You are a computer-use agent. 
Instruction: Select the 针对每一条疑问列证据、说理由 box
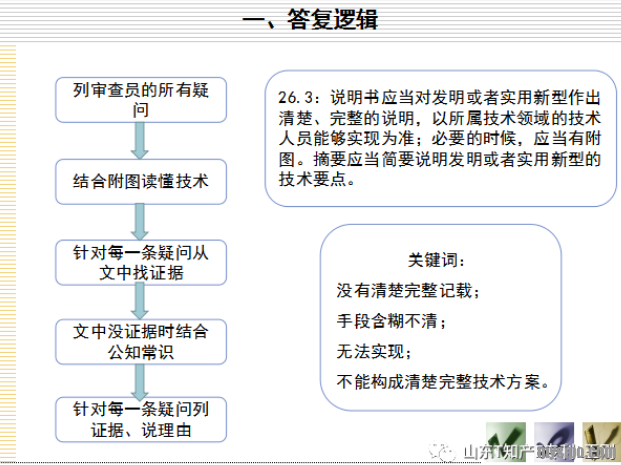(142, 420)
